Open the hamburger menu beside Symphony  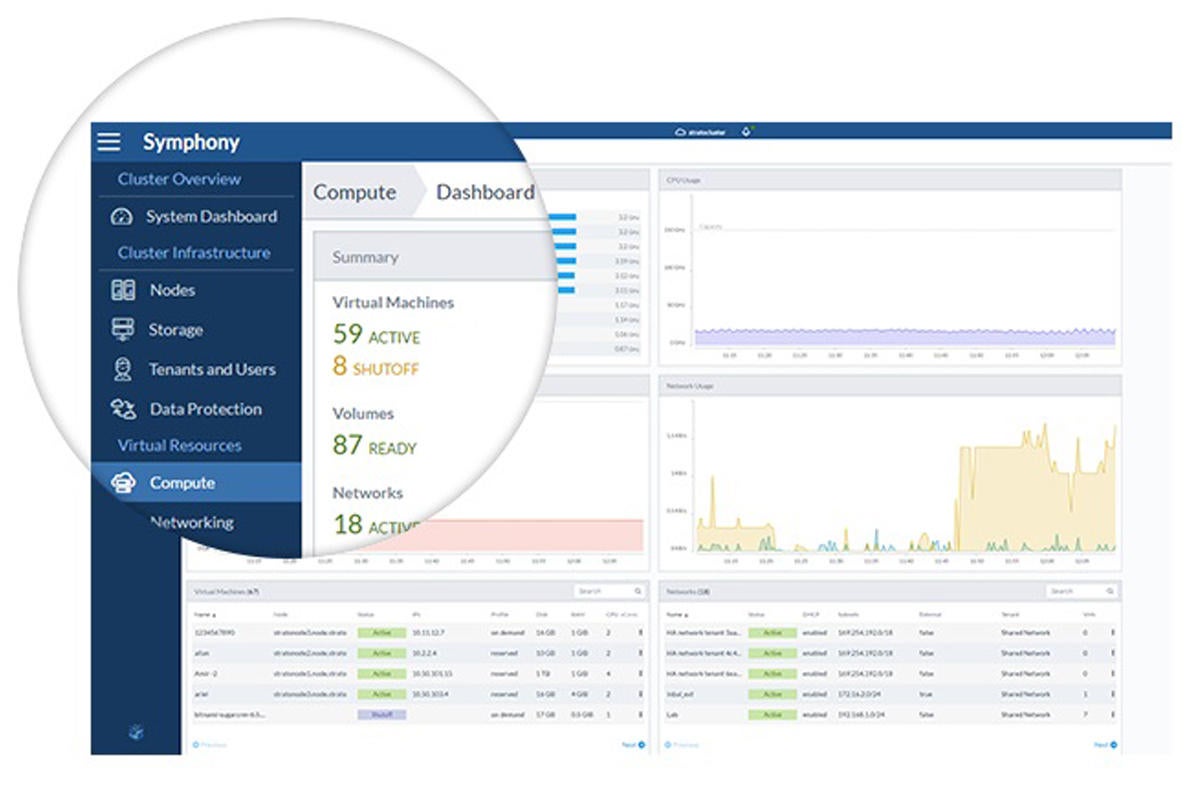pyautogui.click(x=108, y=142)
